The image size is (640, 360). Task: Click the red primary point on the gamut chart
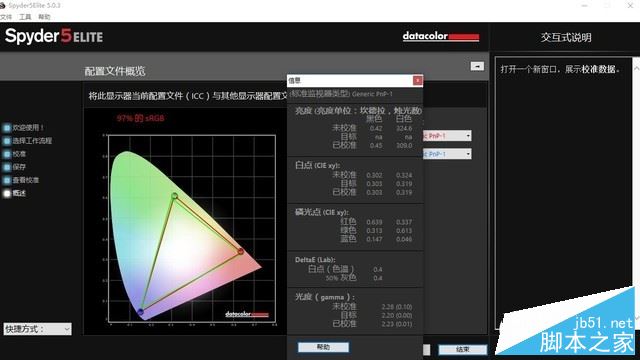[241, 251]
